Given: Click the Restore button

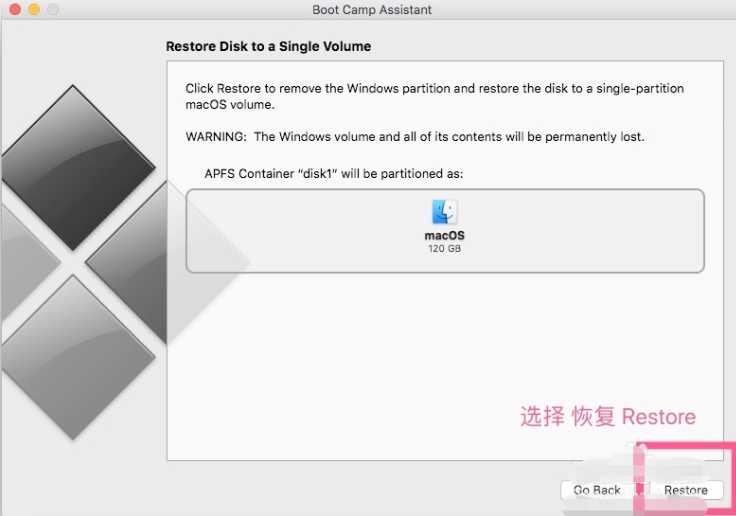Looking at the screenshot, I should tap(686, 490).
